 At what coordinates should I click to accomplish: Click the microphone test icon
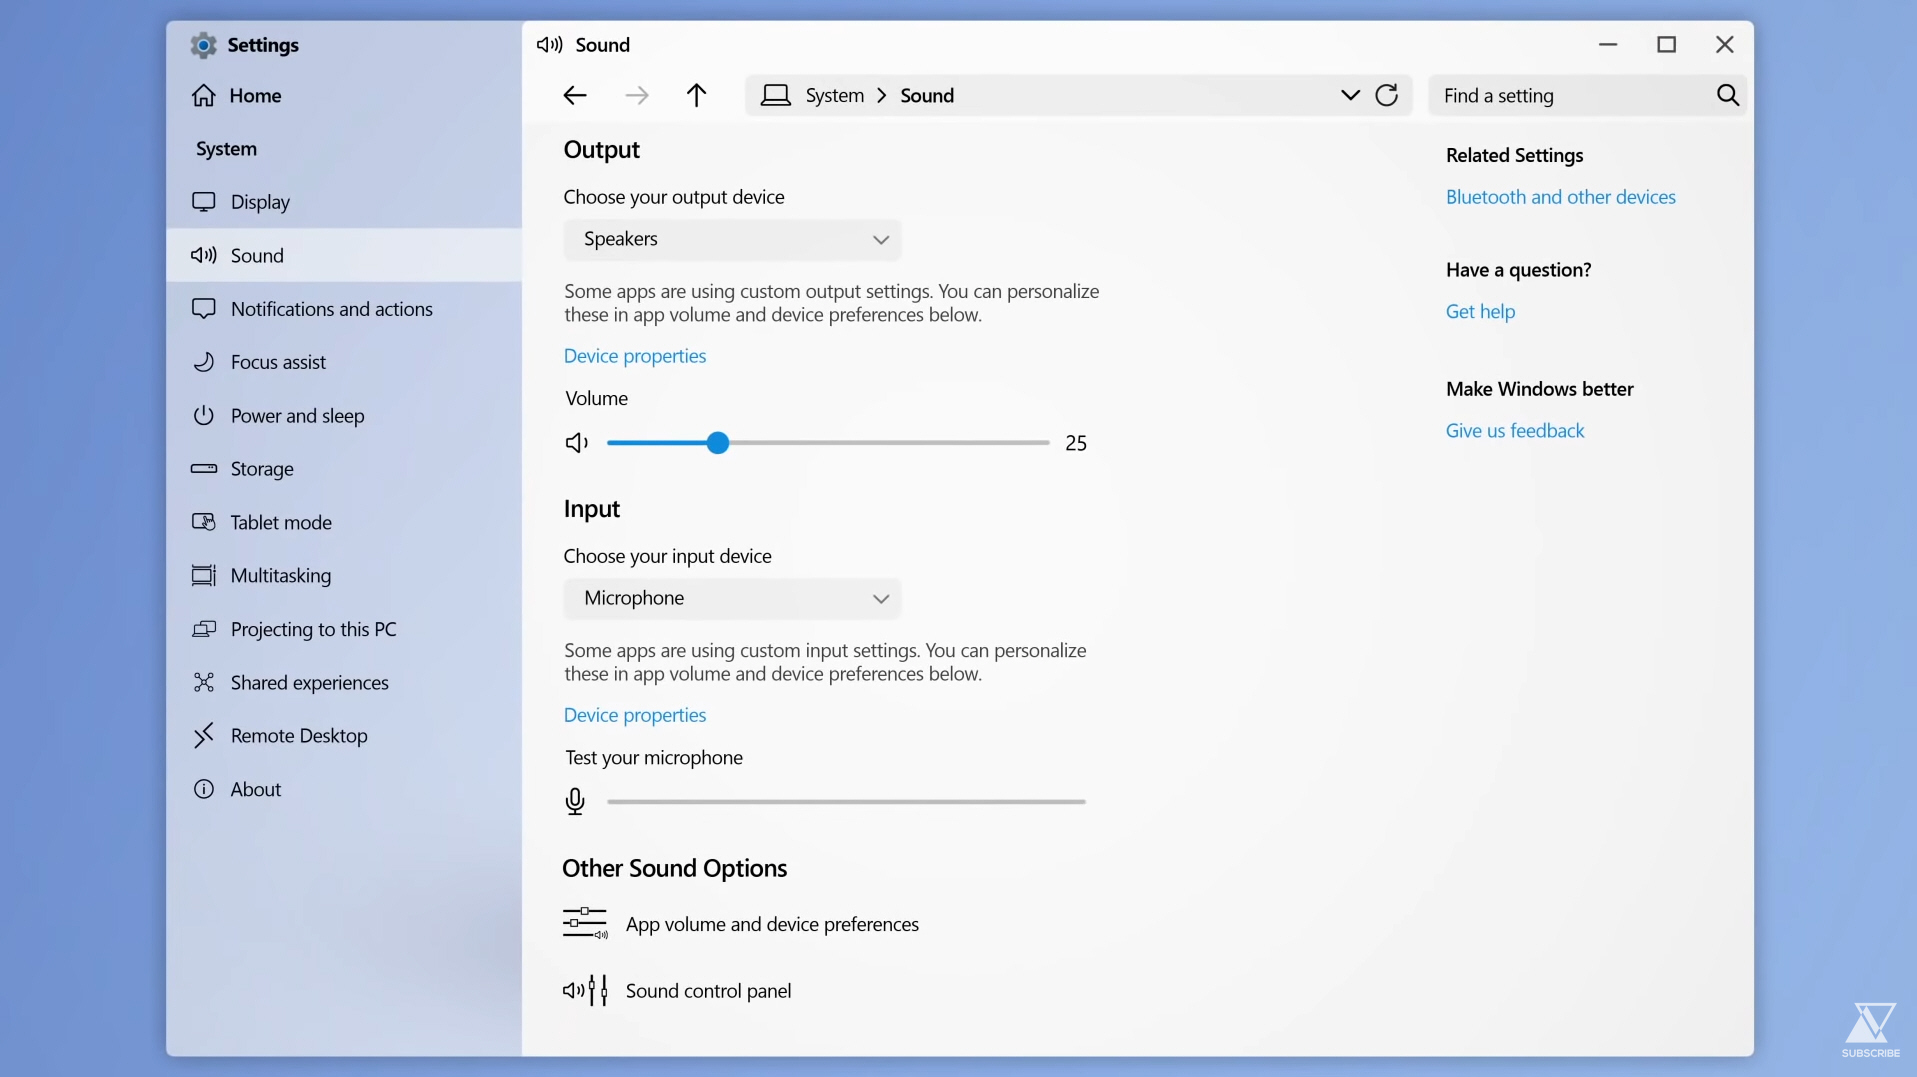point(575,801)
